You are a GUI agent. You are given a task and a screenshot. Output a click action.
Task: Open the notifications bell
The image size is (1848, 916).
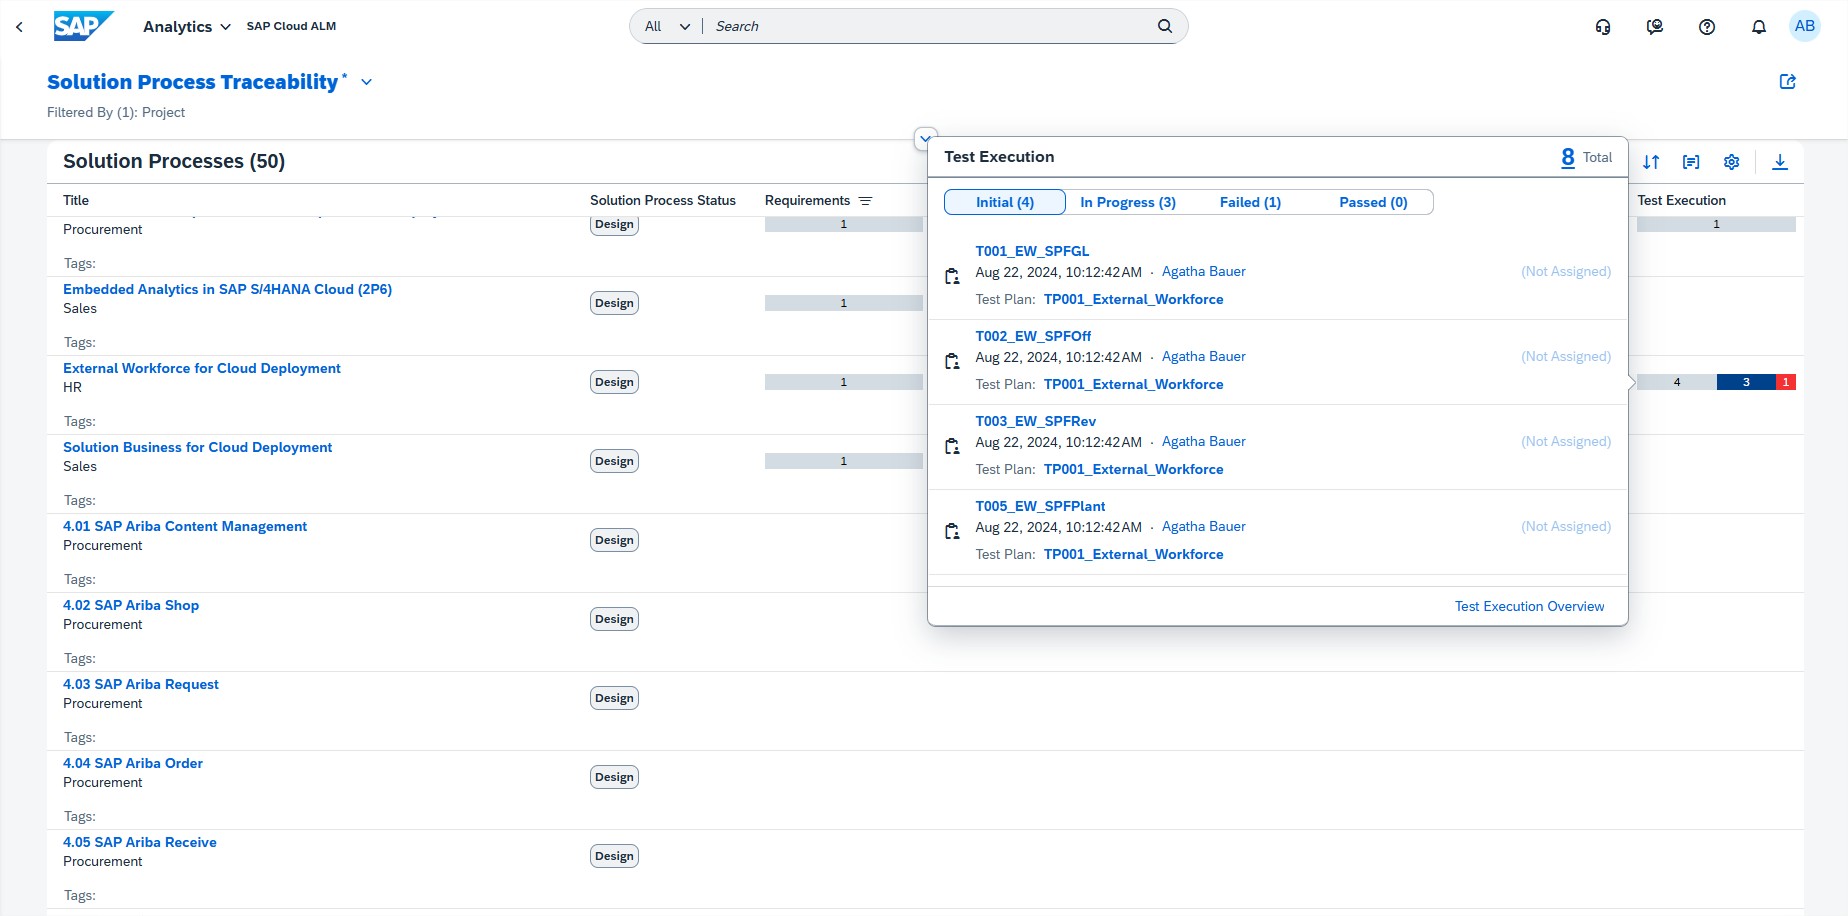[1759, 27]
